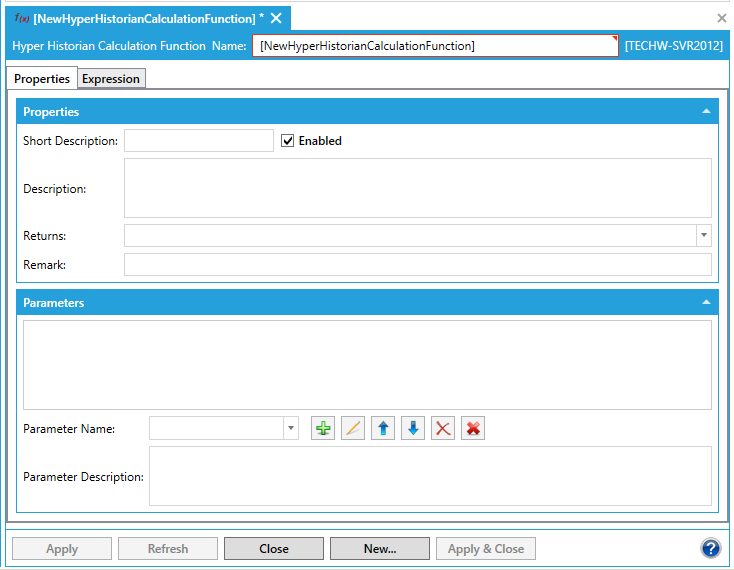The width and height of the screenshot is (734, 570).
Task: Collapse the Properties section
Action: (x=706, y=112)
